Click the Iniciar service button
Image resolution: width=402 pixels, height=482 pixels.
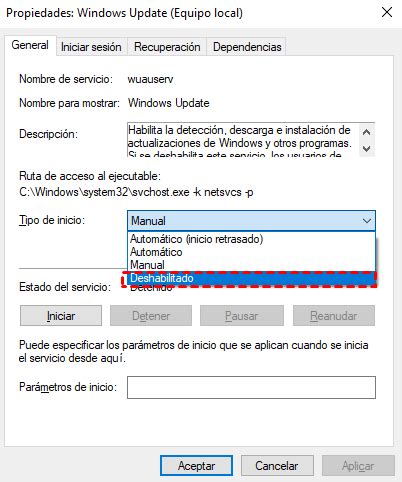pyautogui.click(x=61, y=316)
